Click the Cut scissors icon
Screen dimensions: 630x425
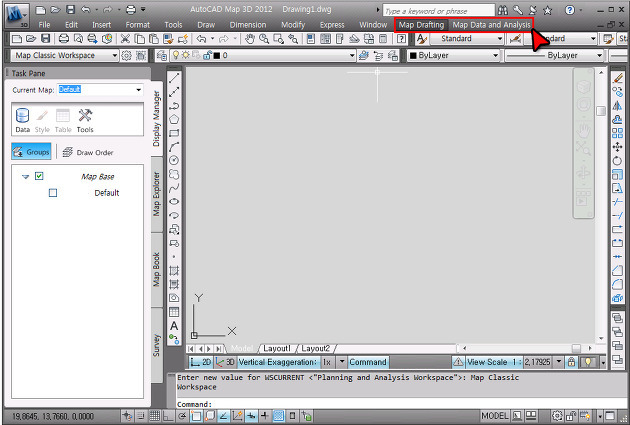(x=125, y=39)
